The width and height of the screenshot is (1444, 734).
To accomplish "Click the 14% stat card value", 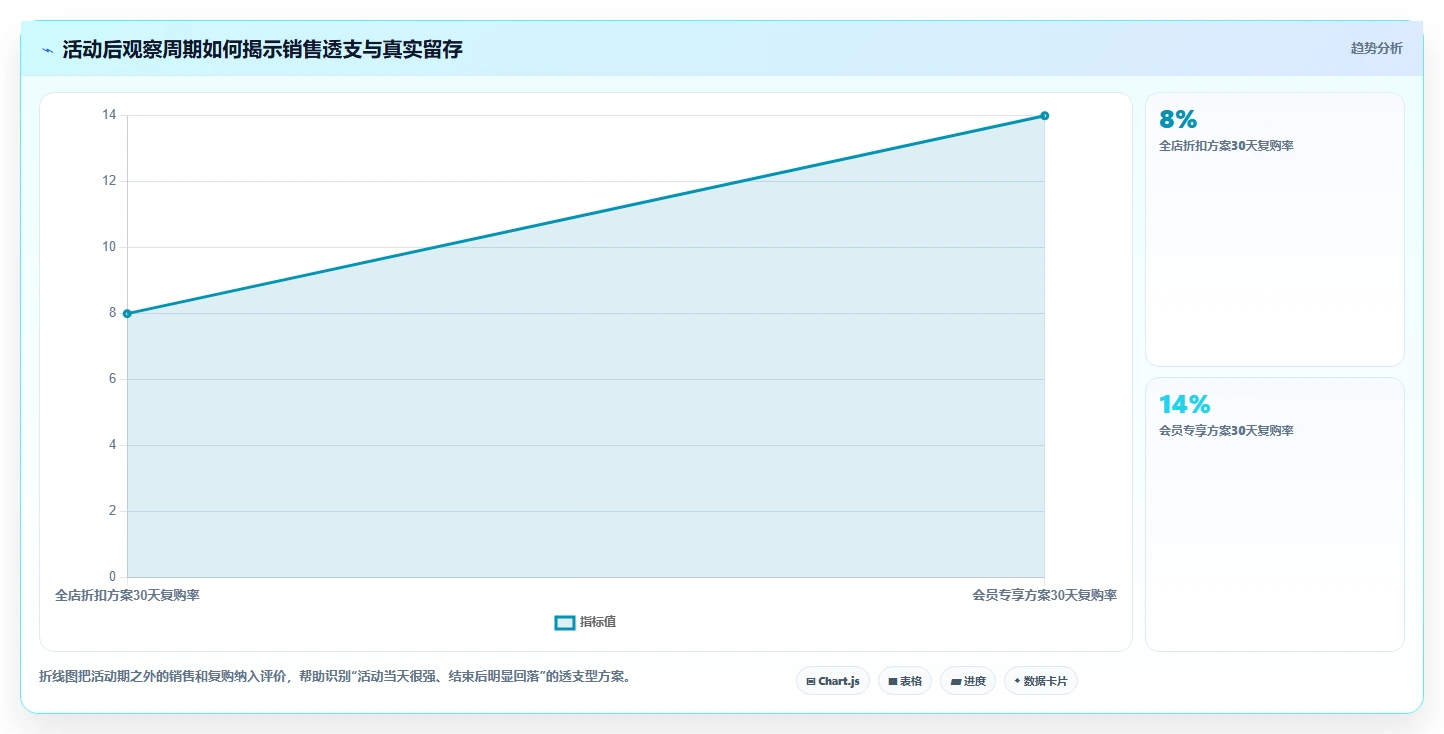I will (1185, 405).
